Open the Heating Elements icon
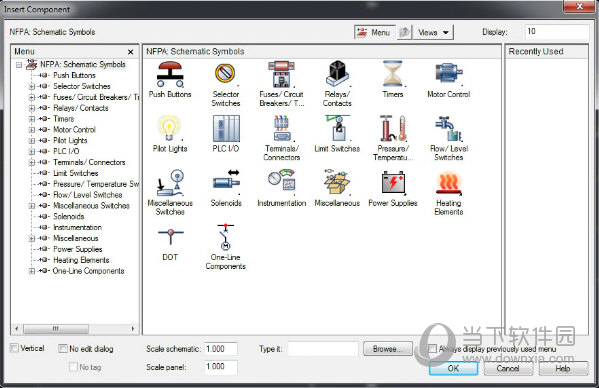The image size is (599, 388). pyautogui.click(x=449, y=183)
